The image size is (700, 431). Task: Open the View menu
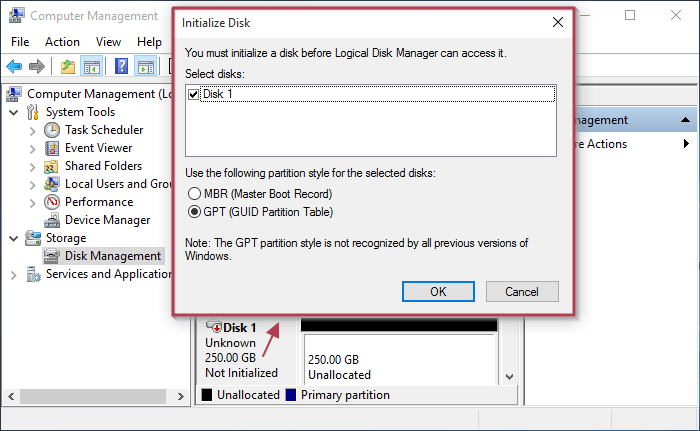pyautogui.click(x=108, y=42)
